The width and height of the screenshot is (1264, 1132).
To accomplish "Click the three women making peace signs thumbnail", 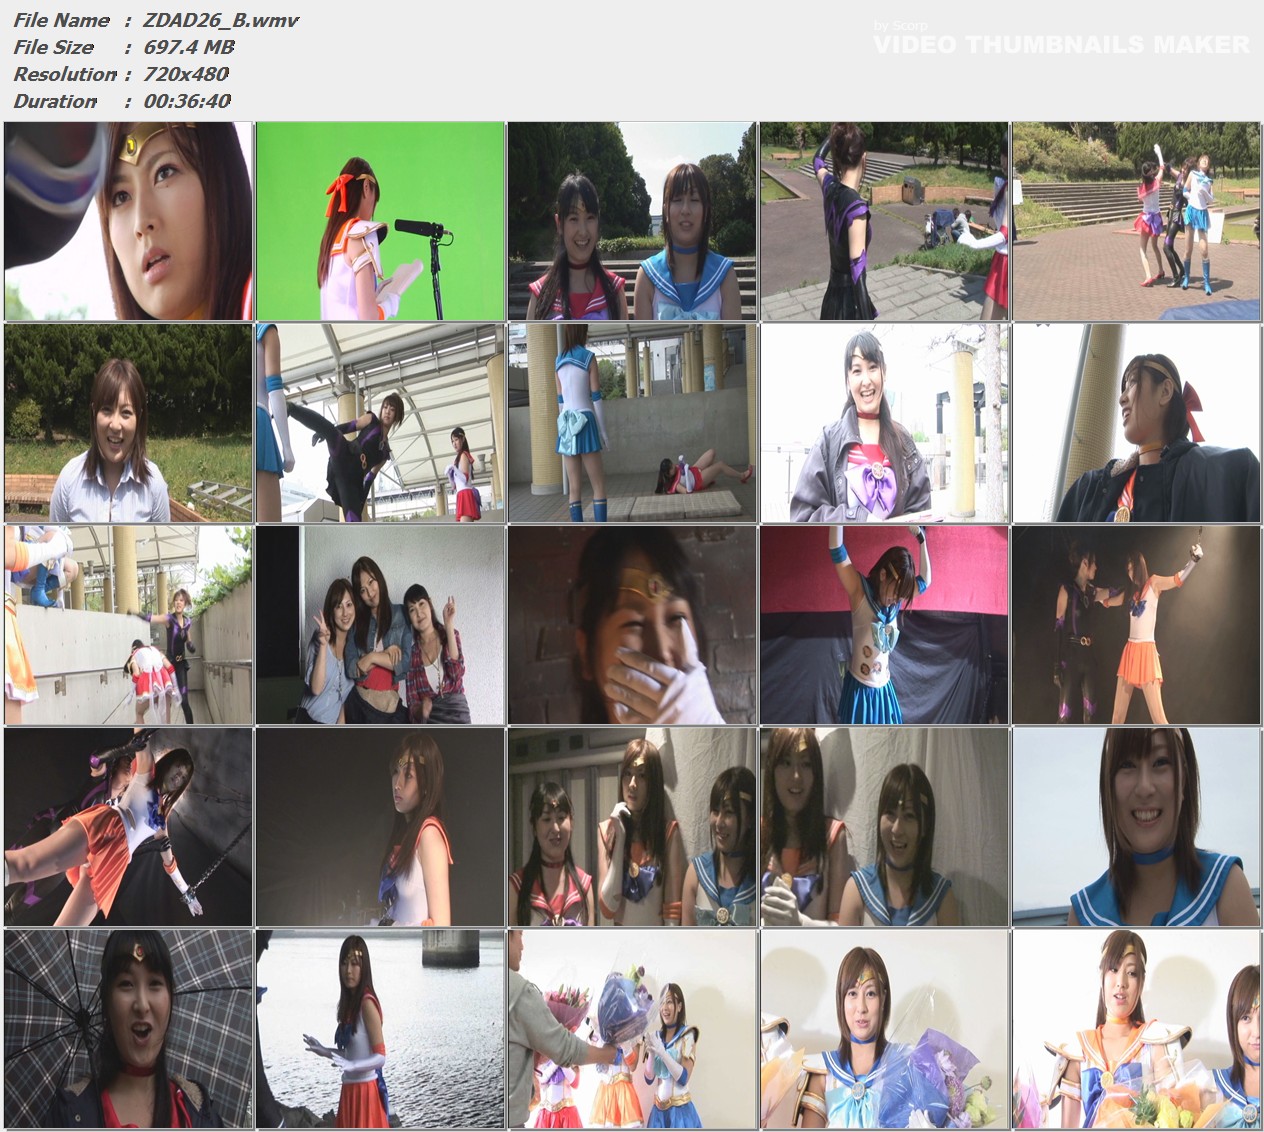I will point(380,625).
